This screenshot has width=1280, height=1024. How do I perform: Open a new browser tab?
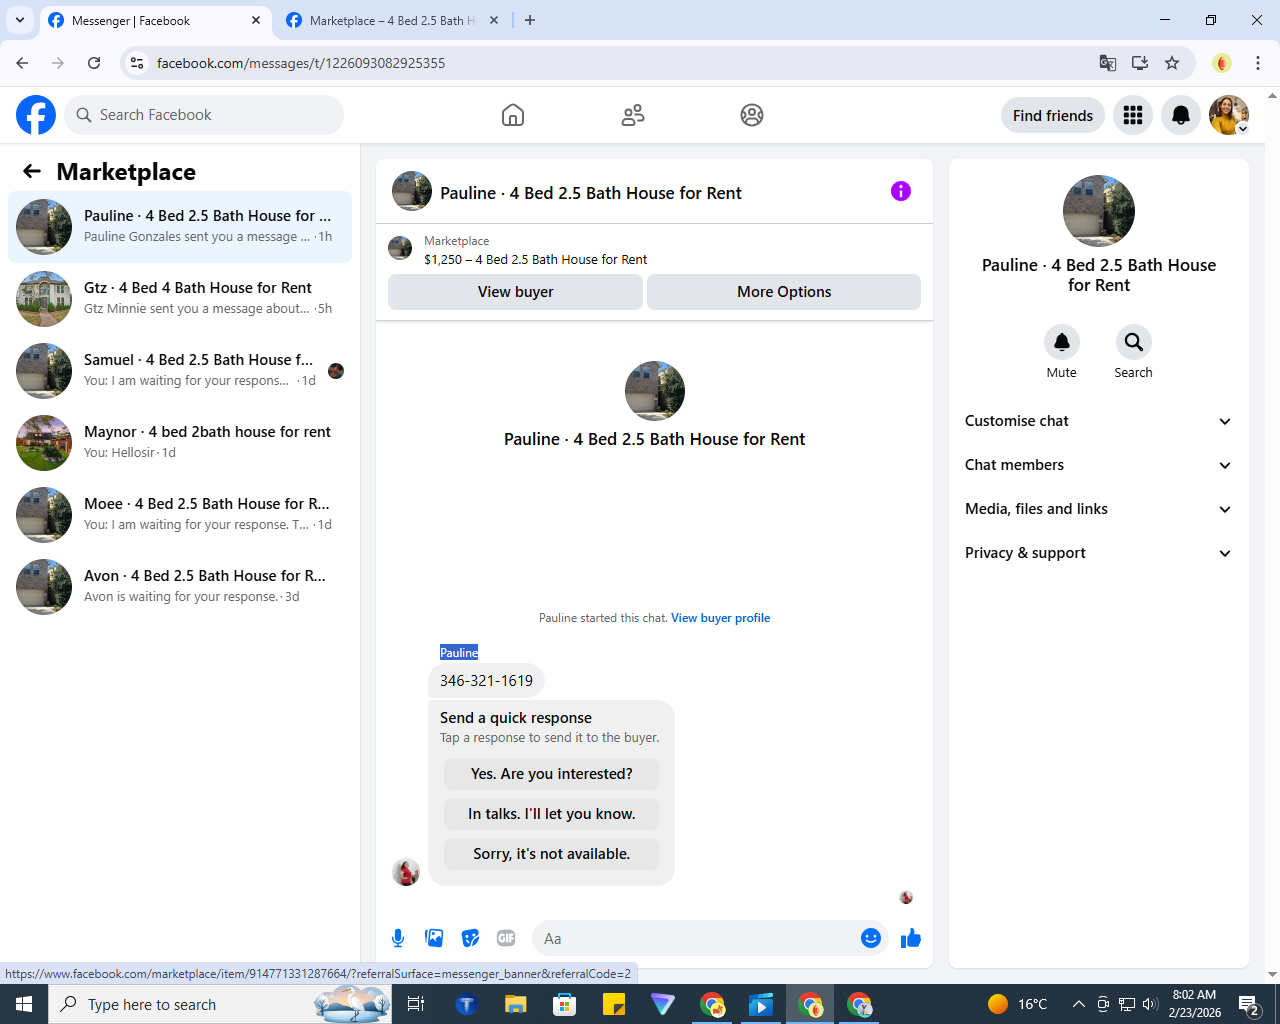[530, 20]
